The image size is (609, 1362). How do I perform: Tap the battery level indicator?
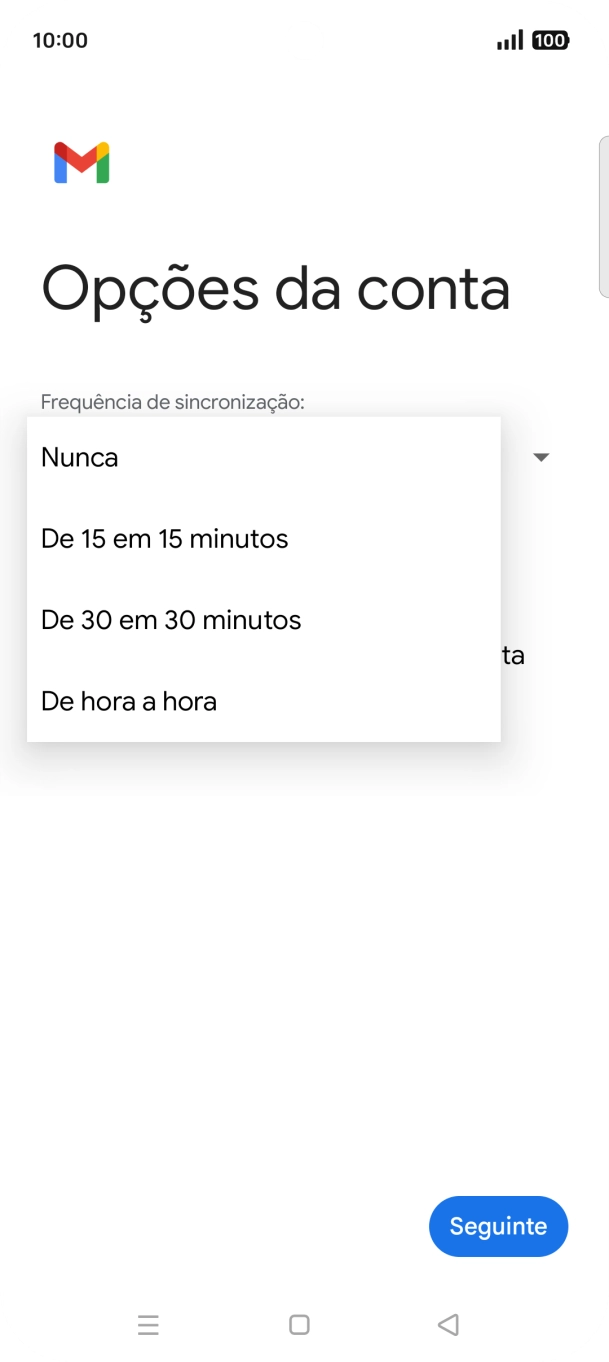click(x=551, y=40)
